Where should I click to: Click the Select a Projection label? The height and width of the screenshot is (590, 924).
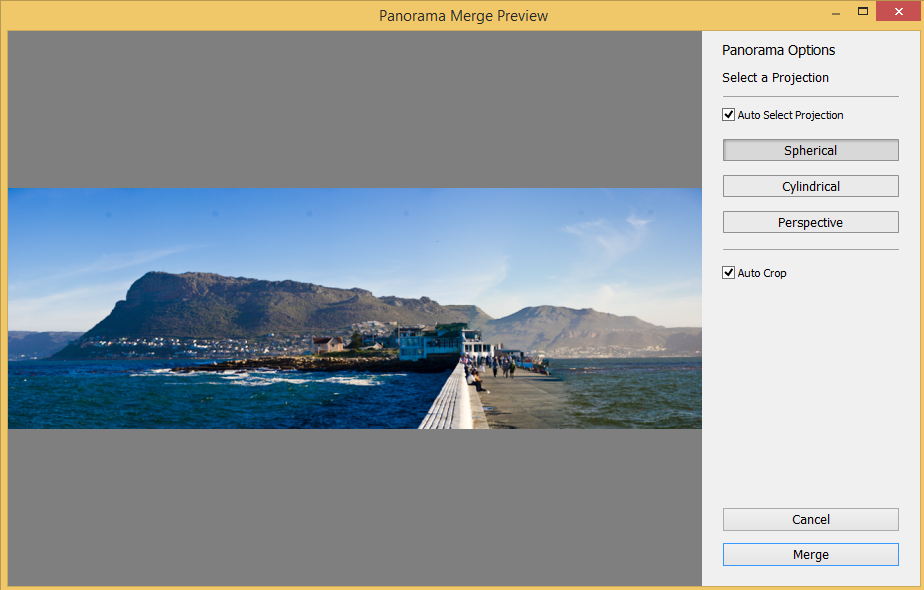click(x=775, y=77)
